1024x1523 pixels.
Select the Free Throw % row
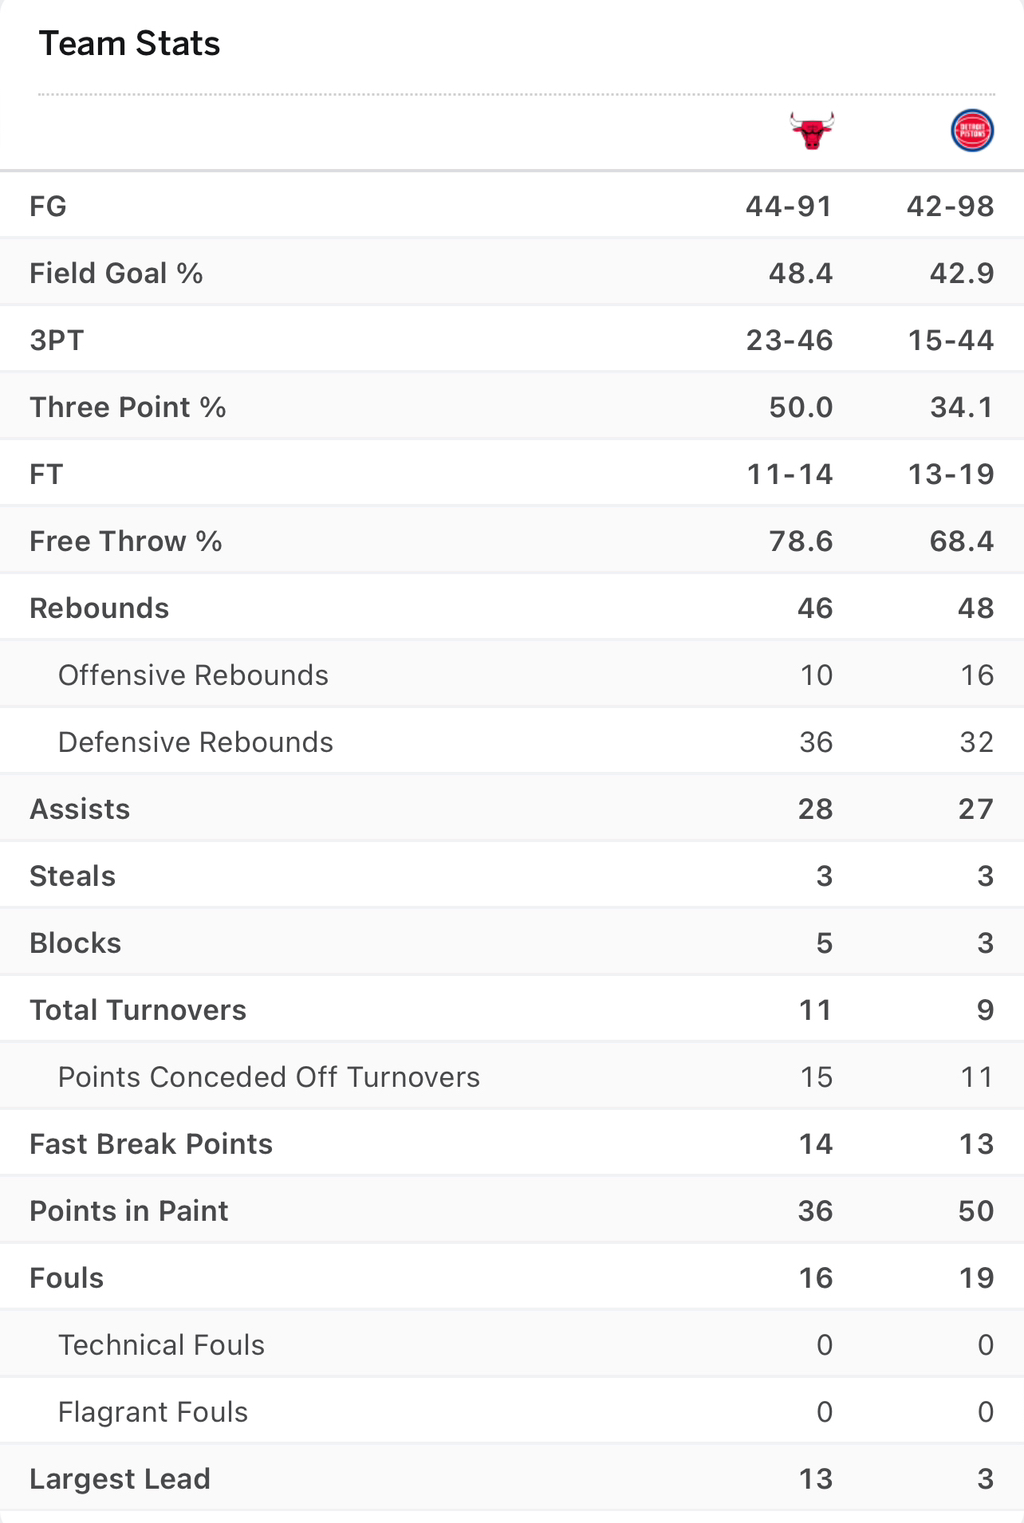(512, 540)
